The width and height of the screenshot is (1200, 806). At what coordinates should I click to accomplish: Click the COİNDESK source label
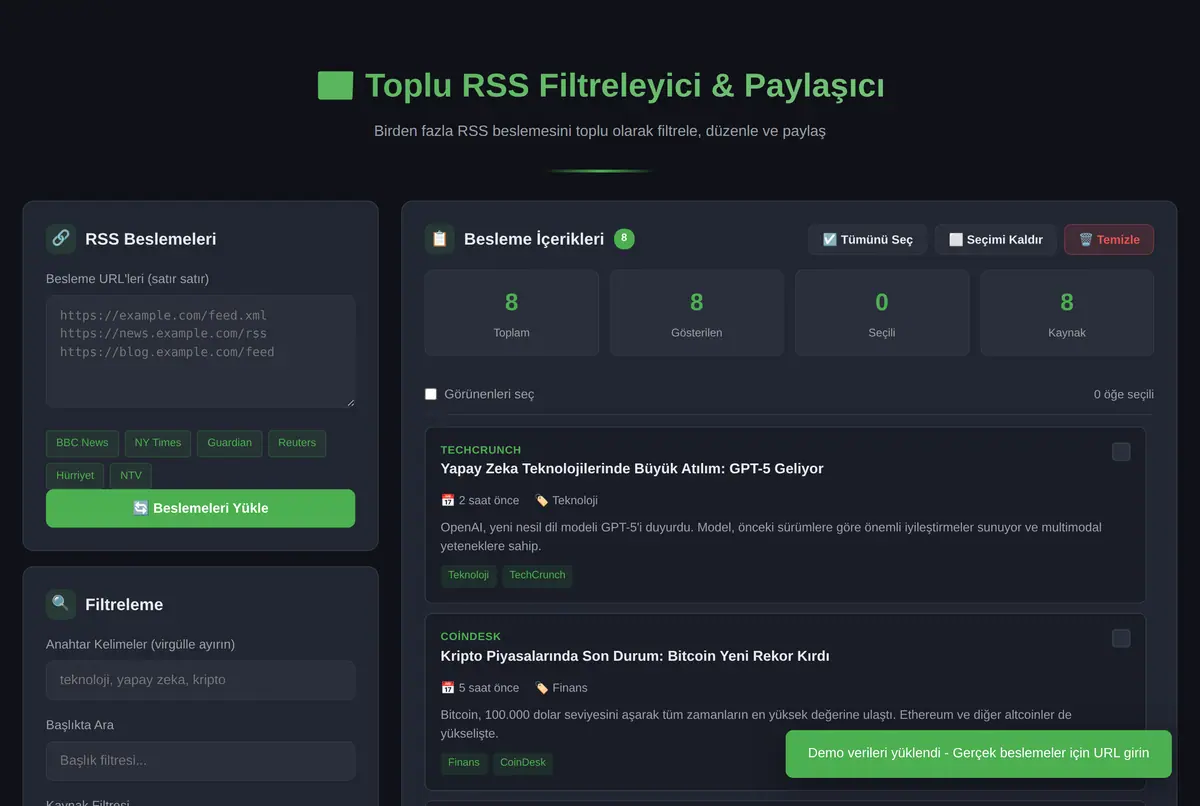point(471,636)
